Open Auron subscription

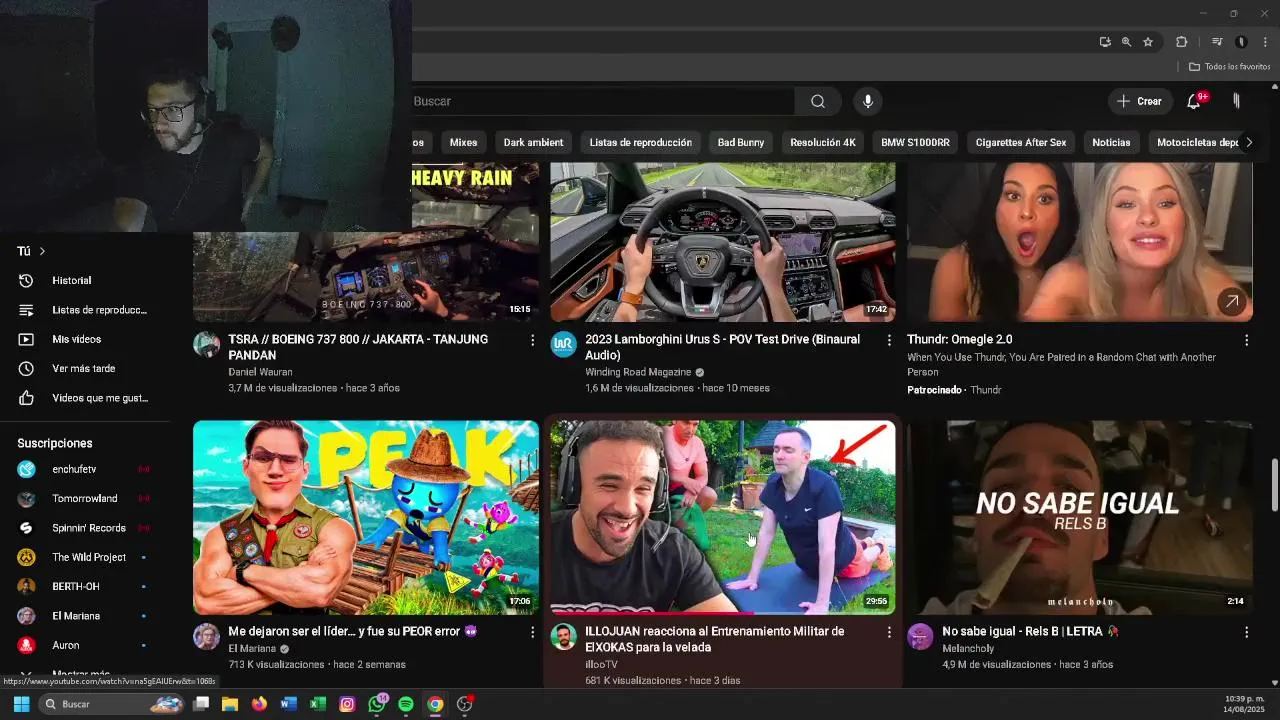[86, 645]
